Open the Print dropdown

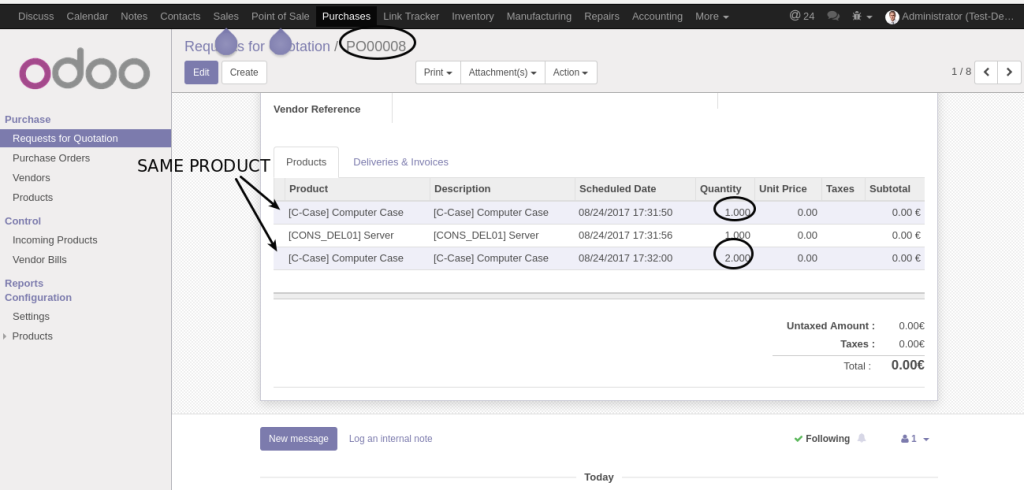tap(438, 72)
